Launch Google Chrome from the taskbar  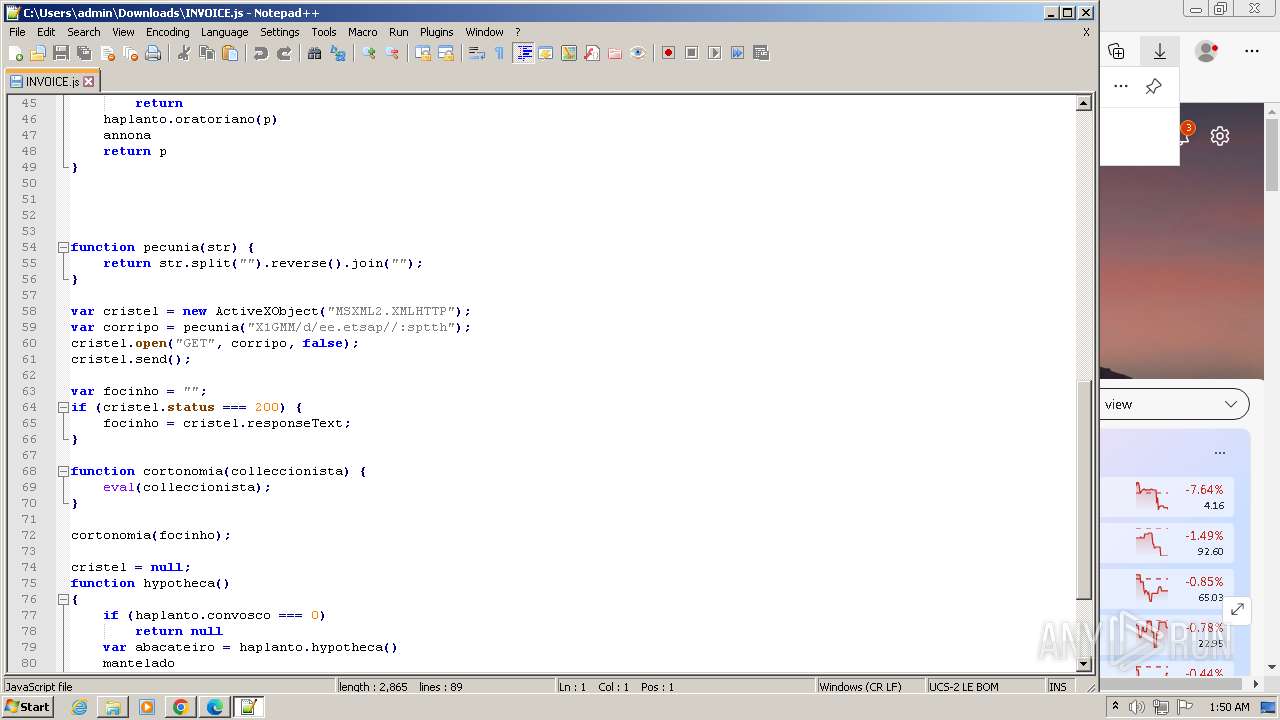click(181, 707)
